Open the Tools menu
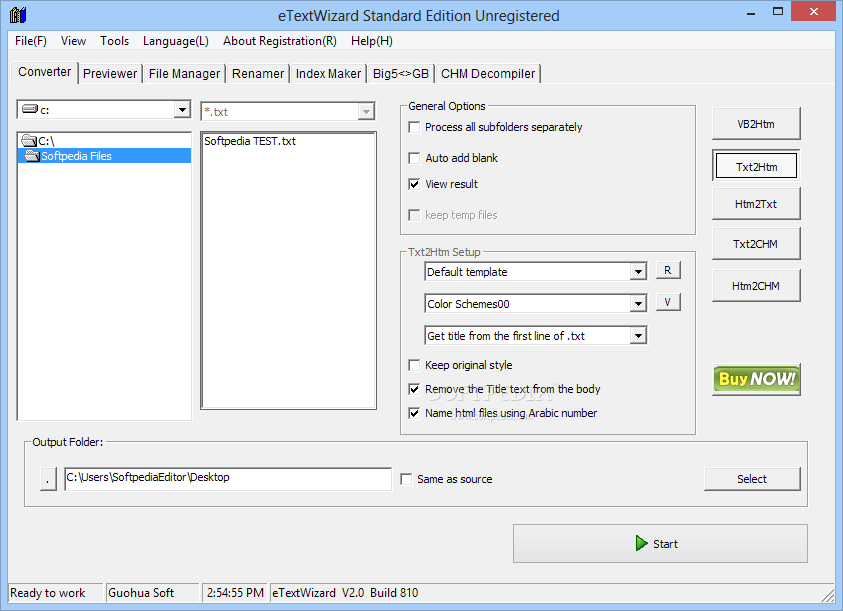This screenshot has width=843, height=611. pos(115,41)
